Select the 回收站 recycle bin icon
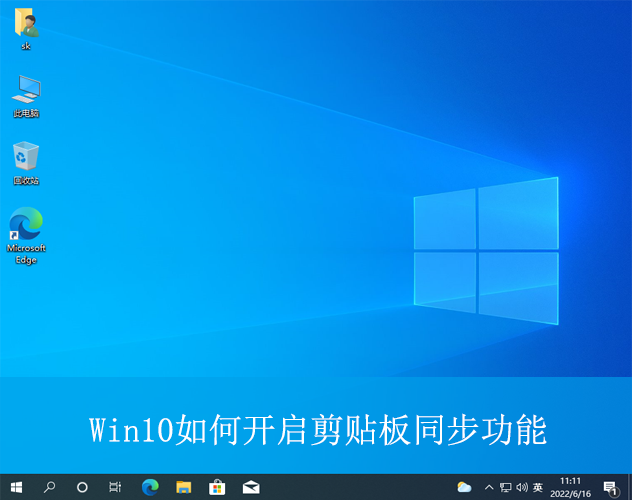This screenshot has width=632, height=500. tap(26, 161)
